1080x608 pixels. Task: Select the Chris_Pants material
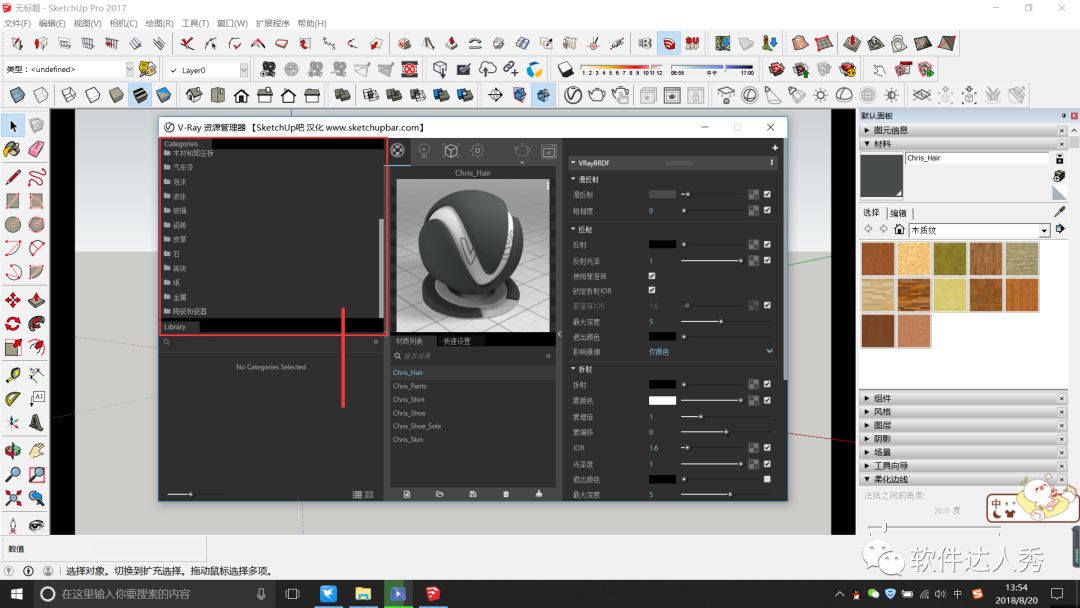click(410, 386)
